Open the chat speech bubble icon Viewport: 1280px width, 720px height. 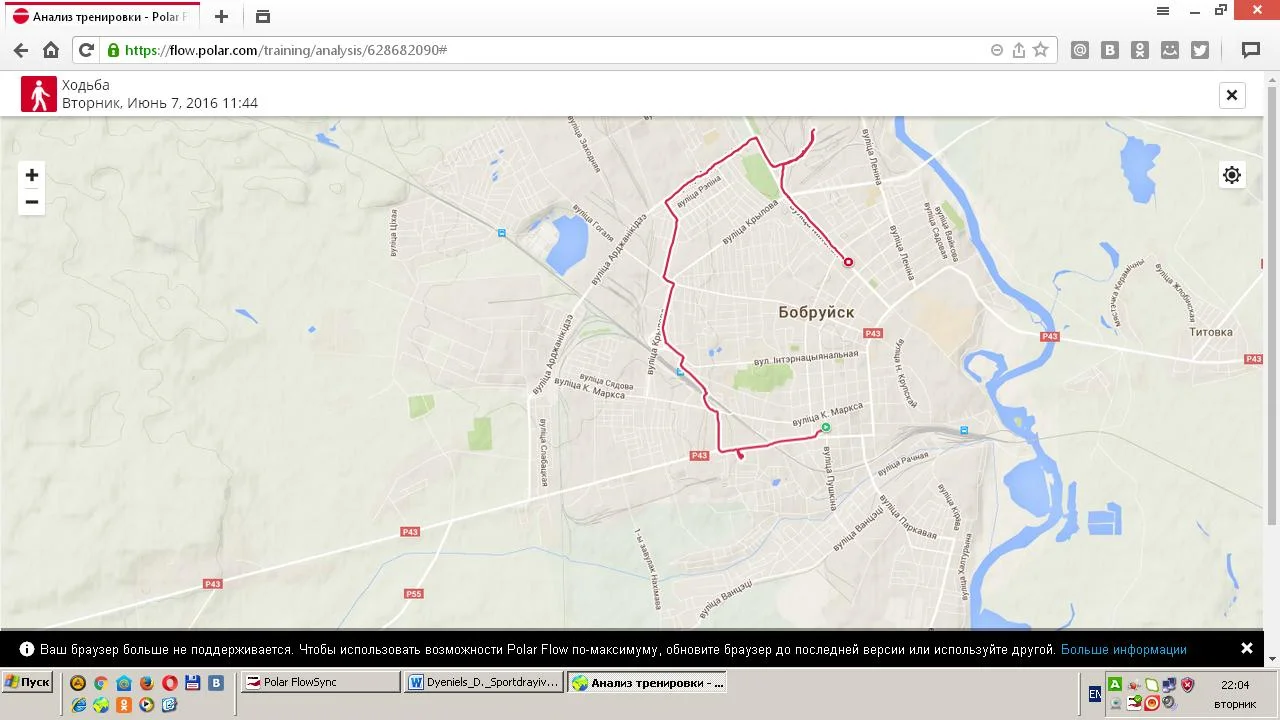[x=1251, y=50]
